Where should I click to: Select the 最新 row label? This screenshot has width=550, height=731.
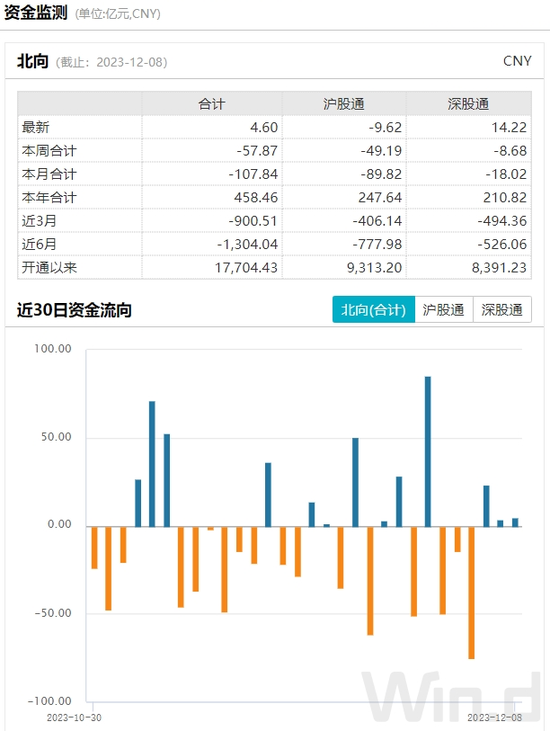(x=35, y=127)
